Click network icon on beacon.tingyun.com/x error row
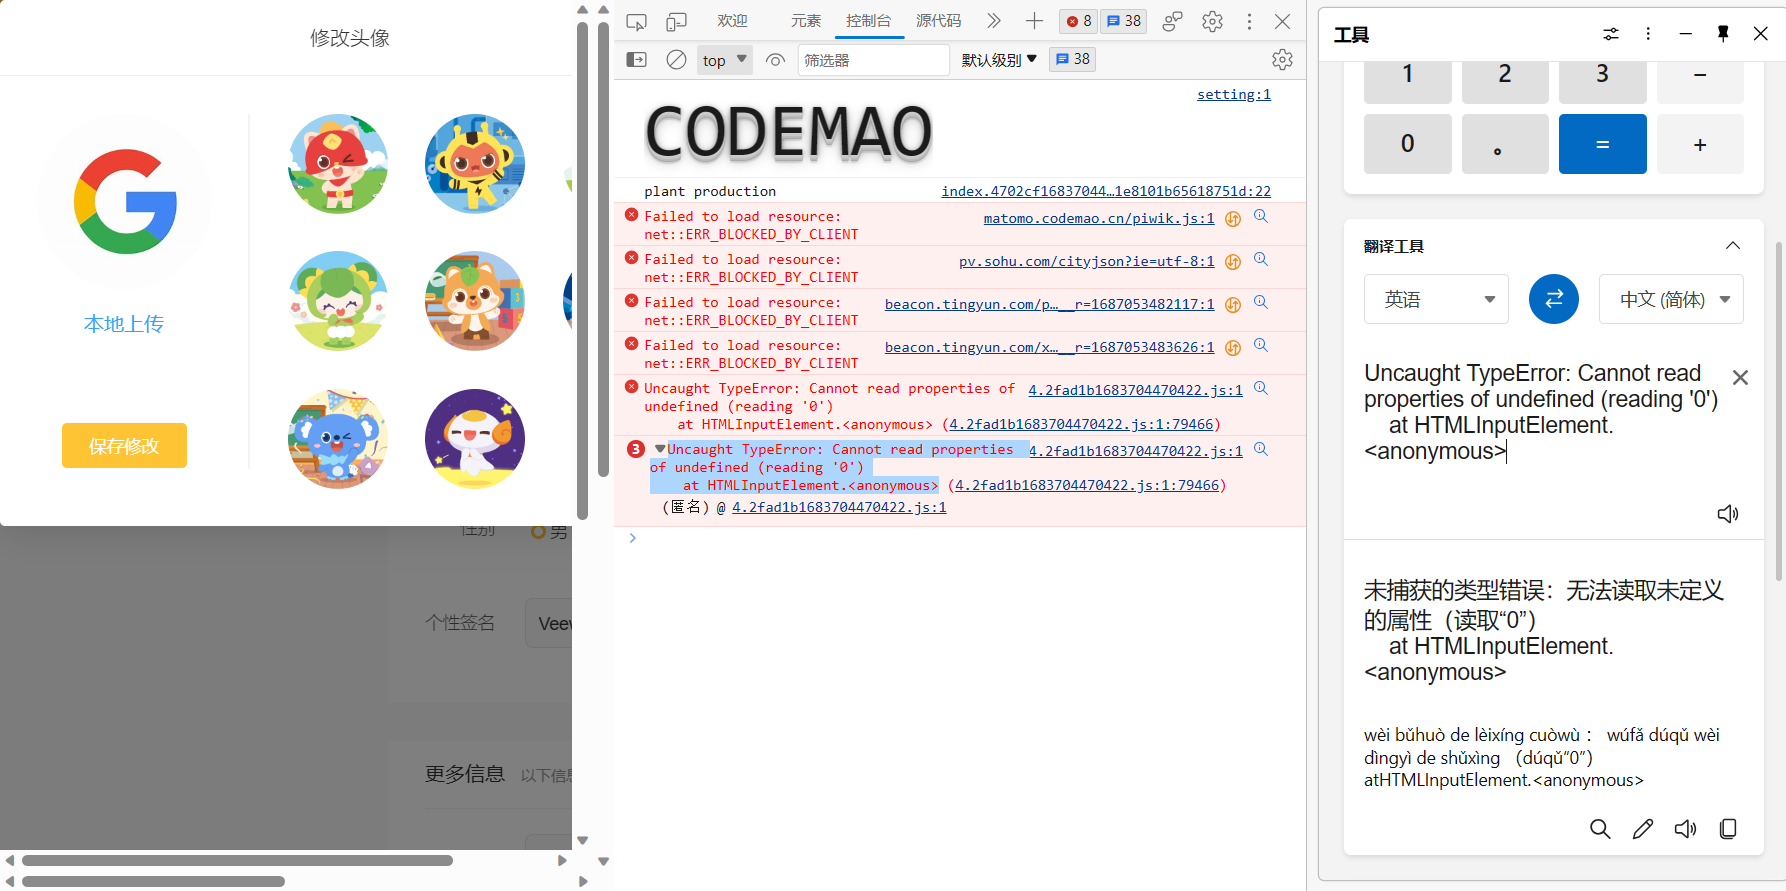 point(1233,348)
